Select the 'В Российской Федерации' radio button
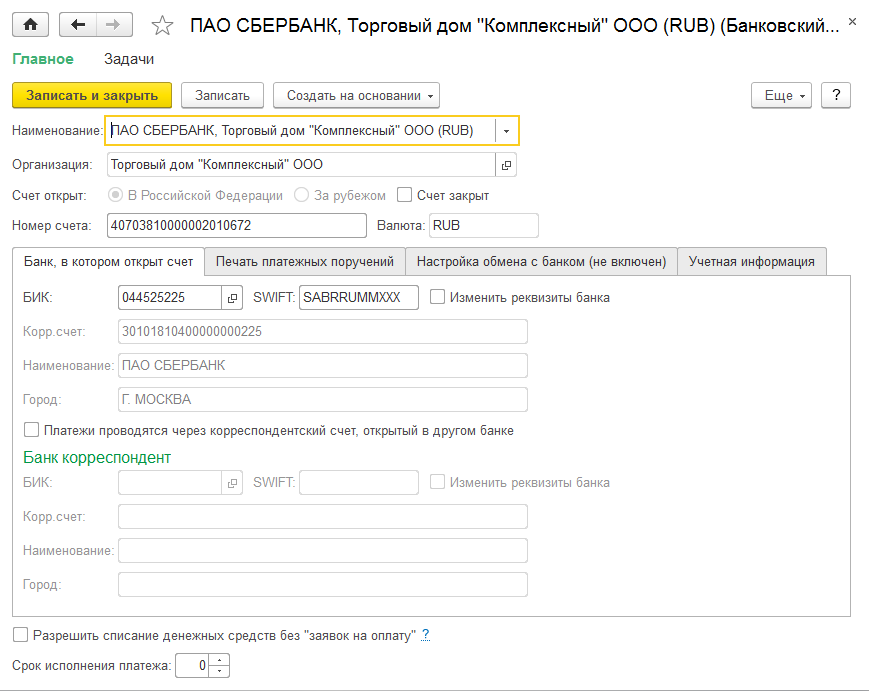Viewport: 869px width, 691px height. (x=115, y=195)
